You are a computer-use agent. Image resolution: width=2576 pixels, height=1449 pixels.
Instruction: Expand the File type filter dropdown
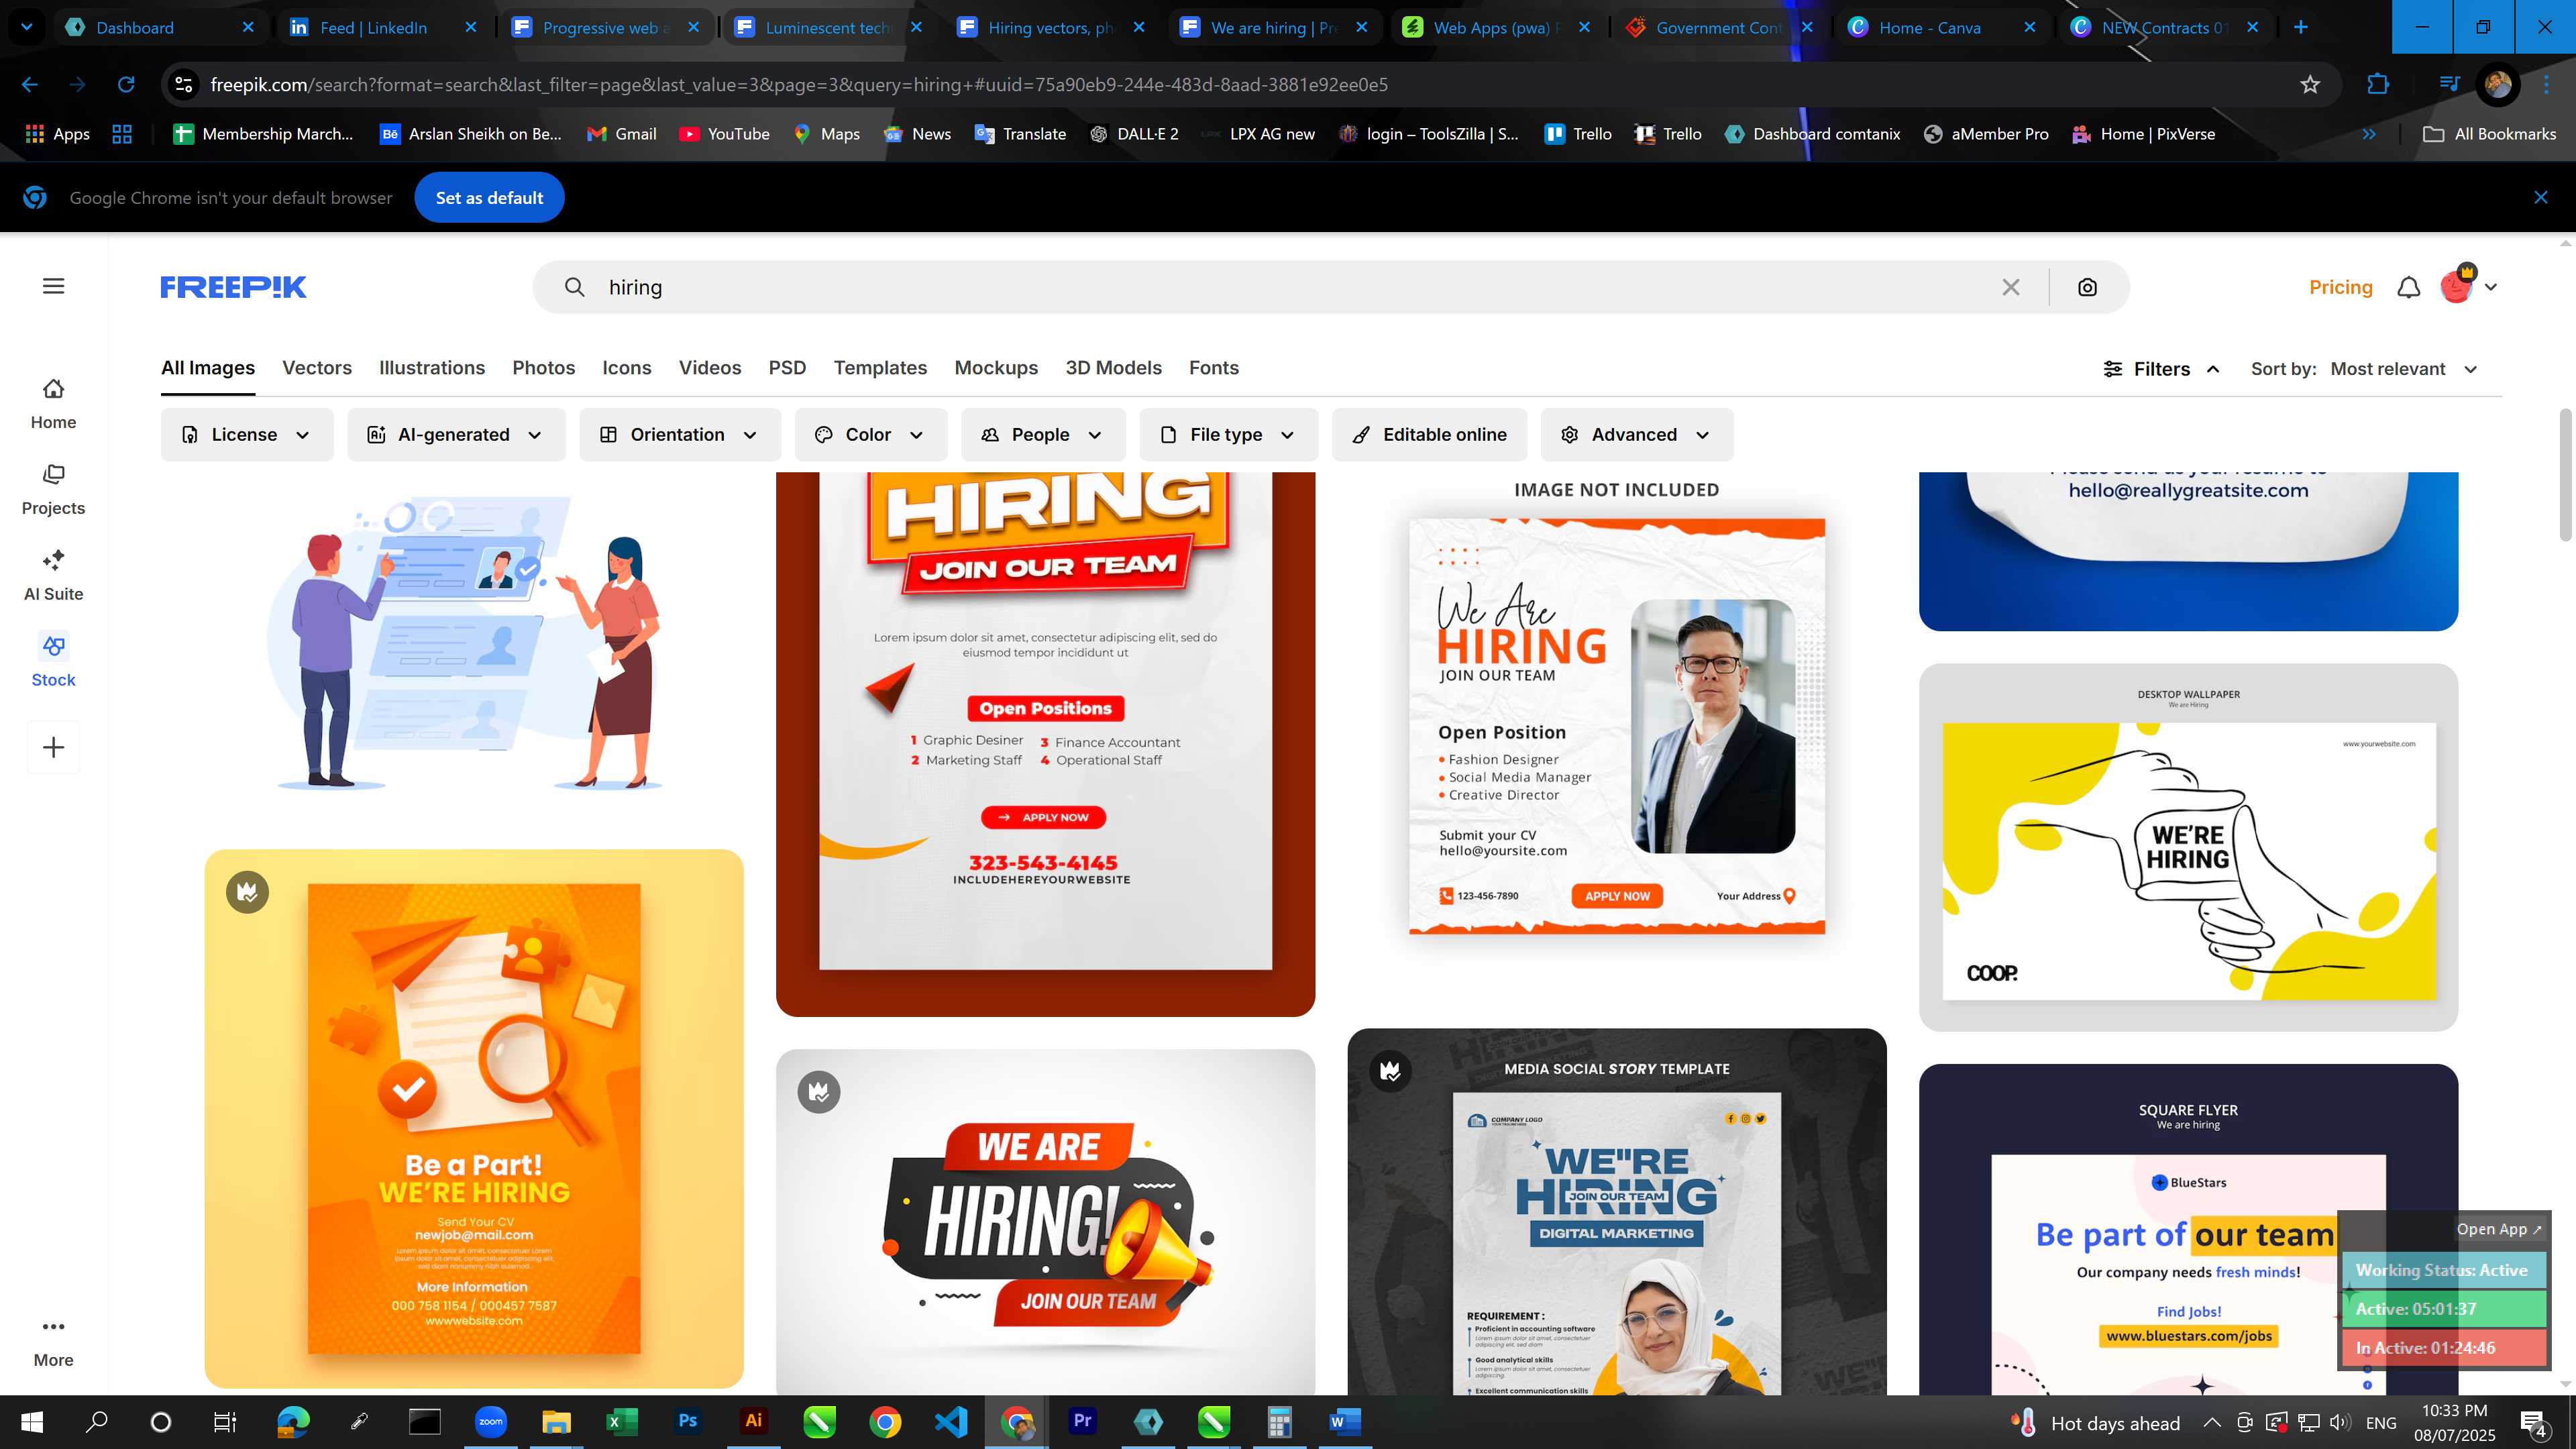click(1229, 435)
